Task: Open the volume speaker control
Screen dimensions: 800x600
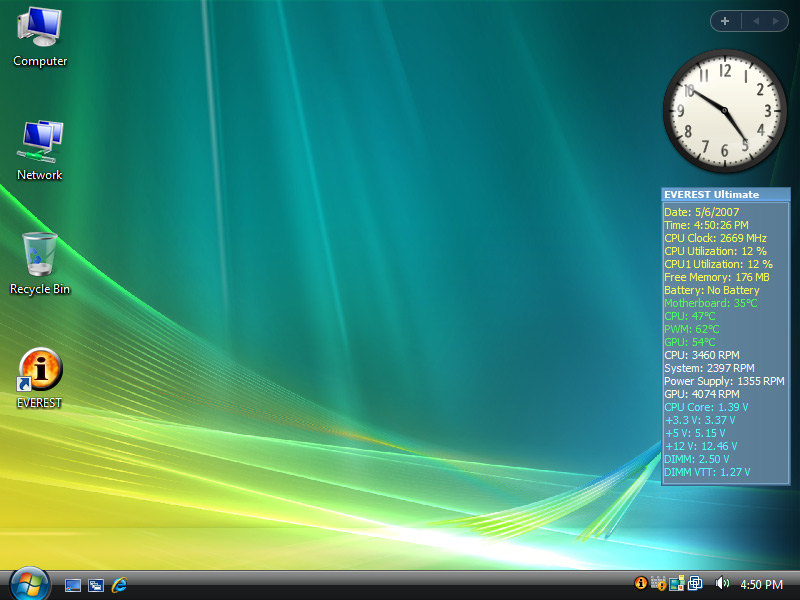Action: [x=722, y=584]
